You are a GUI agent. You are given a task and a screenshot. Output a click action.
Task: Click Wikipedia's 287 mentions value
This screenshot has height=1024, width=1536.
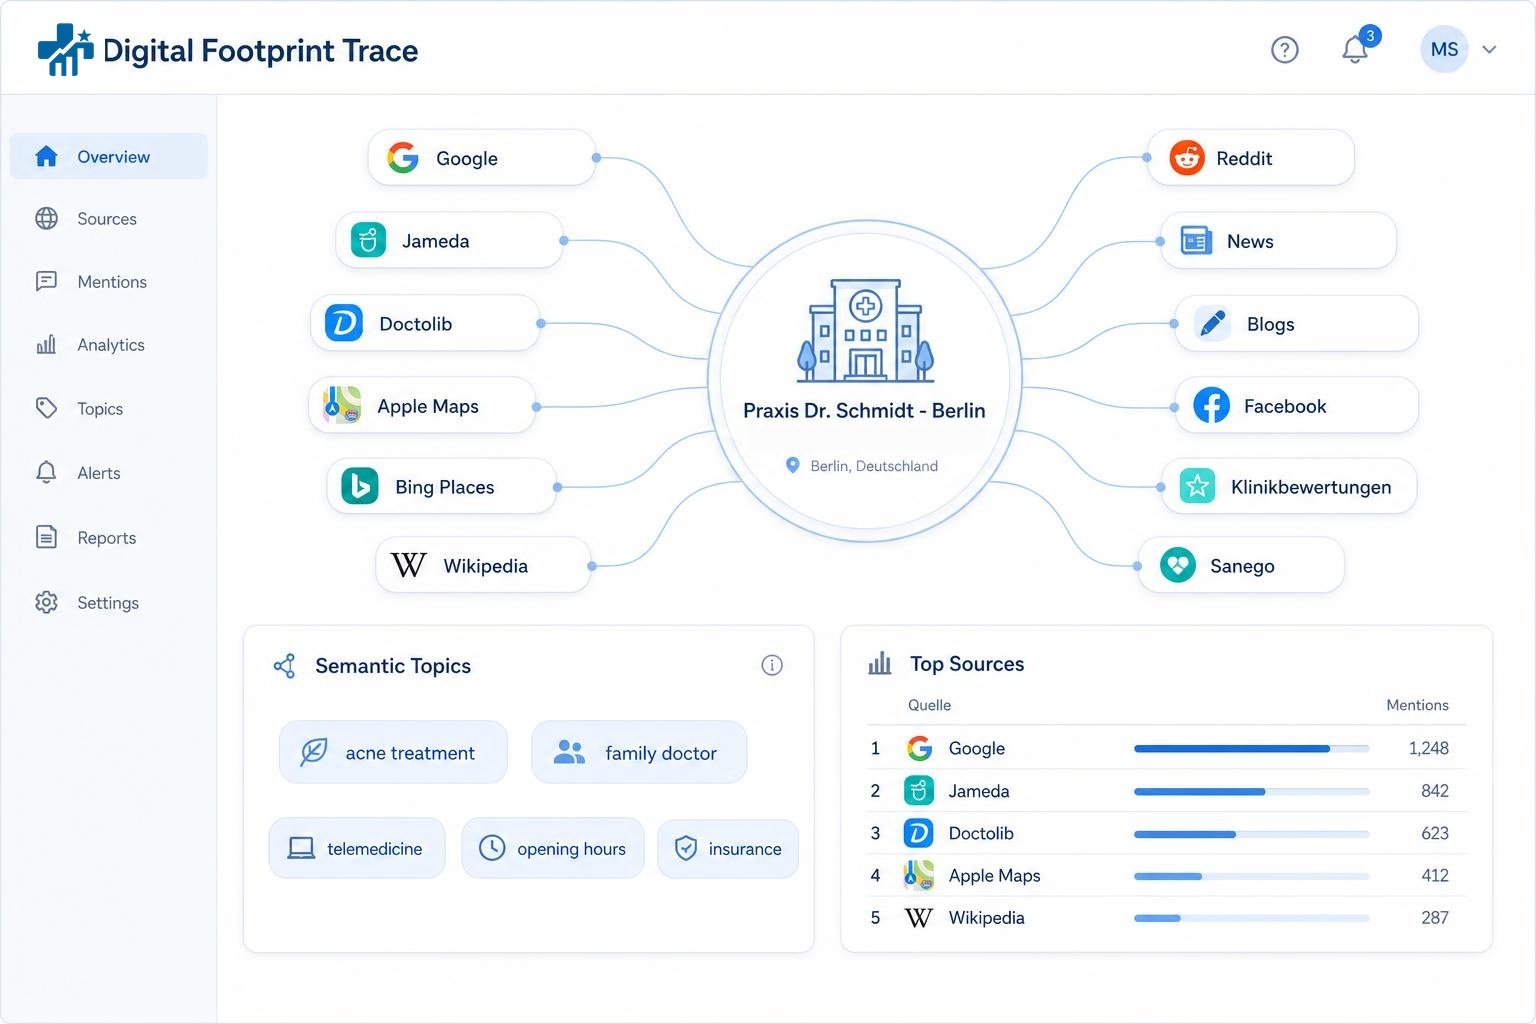(x=1435, y=918)
